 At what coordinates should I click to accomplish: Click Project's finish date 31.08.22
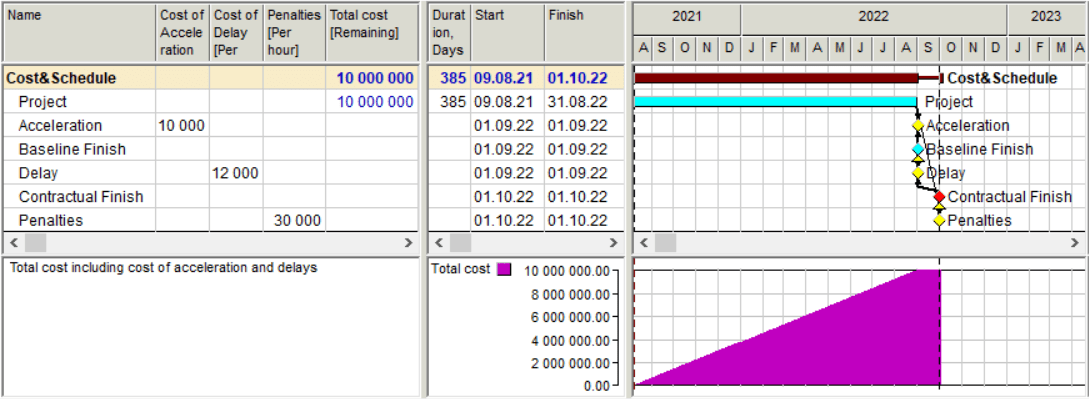pyautogui.click(x=585, y=102)
